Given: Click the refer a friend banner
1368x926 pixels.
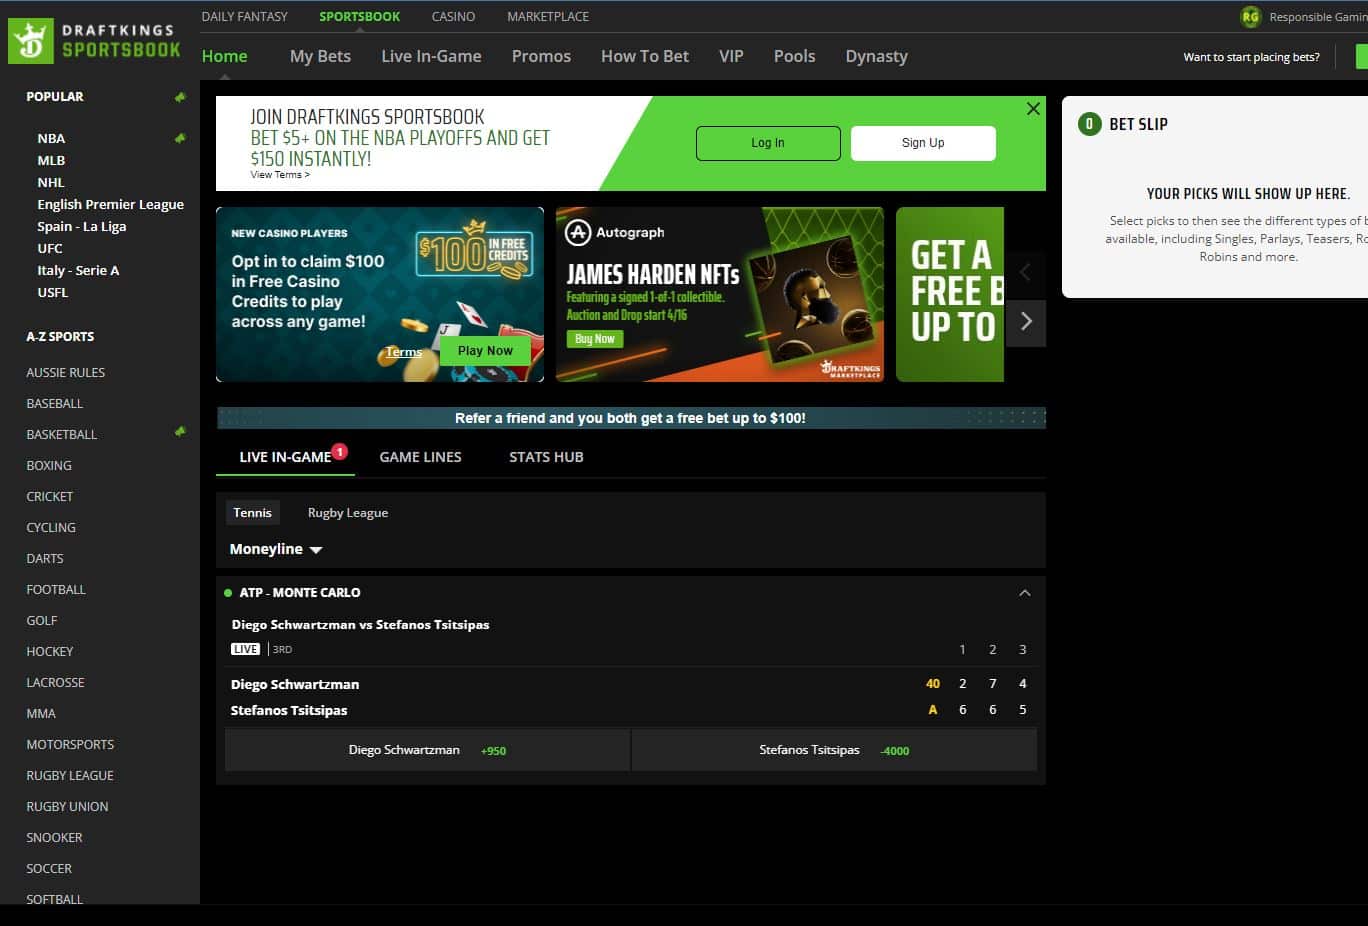Looking at the screenshot, I should click(631, 418).
